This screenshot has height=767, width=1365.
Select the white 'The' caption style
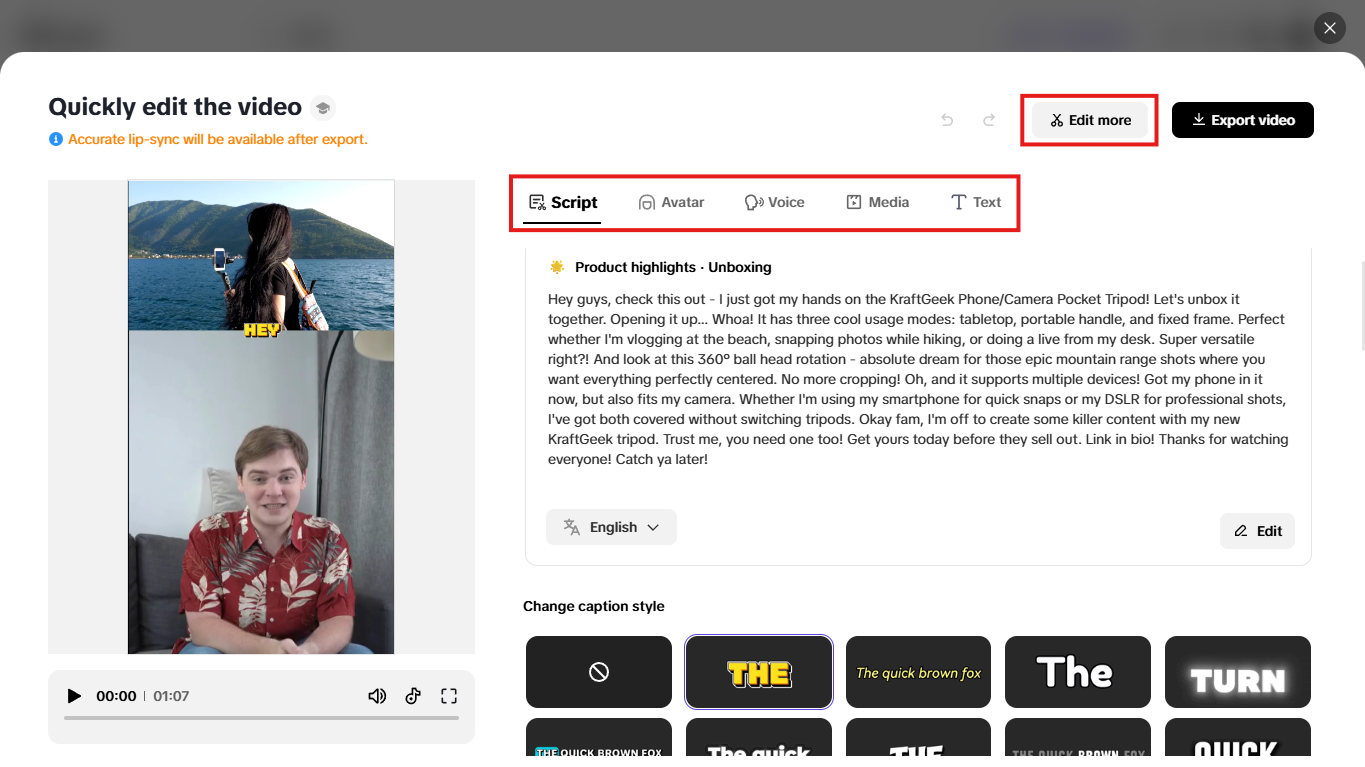coord(1078,672)
